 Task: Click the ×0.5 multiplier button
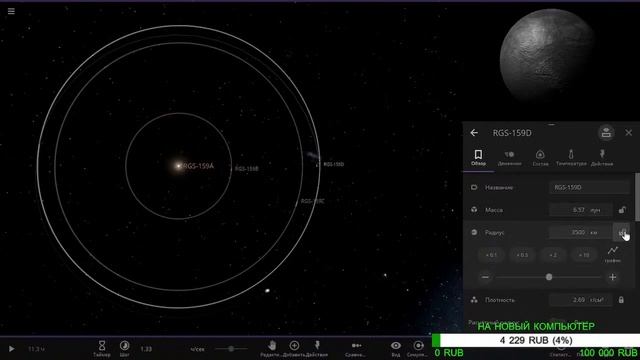click(x=522, y=255)
